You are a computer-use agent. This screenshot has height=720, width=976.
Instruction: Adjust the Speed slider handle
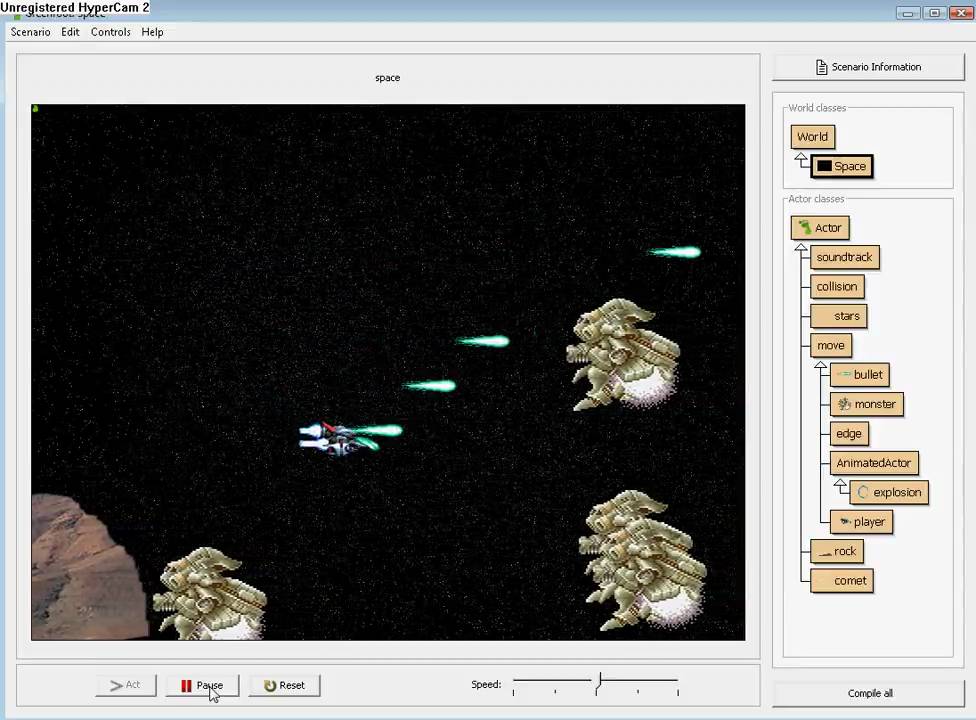tap(599, 682)
